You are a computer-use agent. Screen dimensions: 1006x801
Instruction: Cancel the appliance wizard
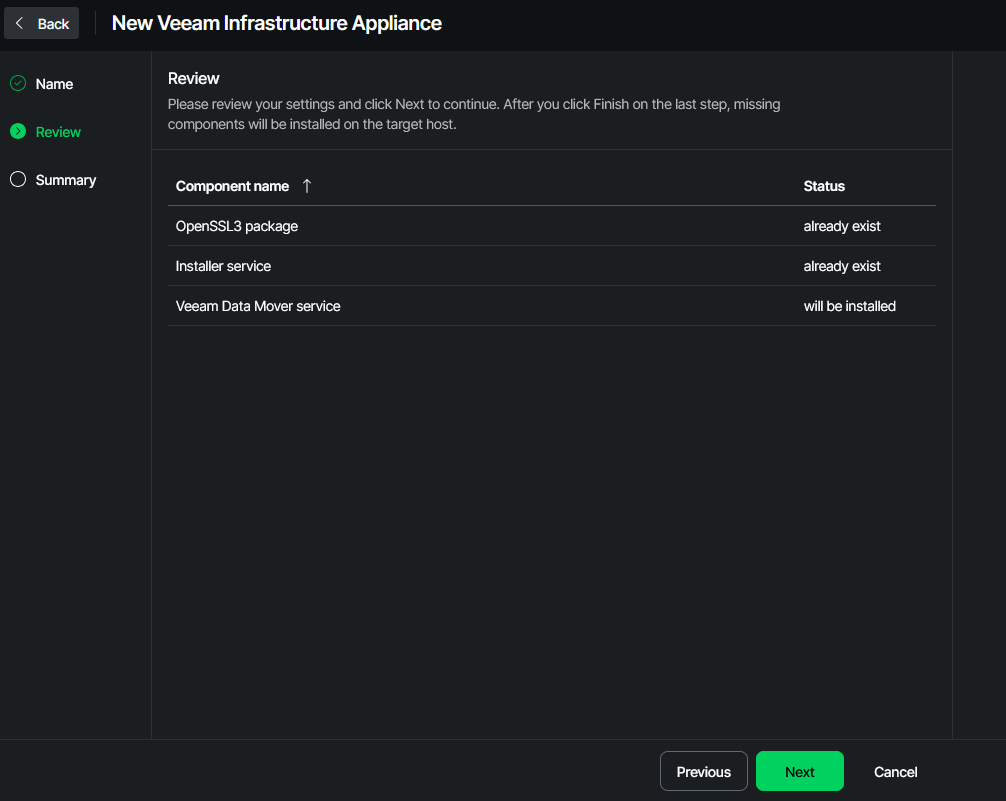(x=895, y=772)
